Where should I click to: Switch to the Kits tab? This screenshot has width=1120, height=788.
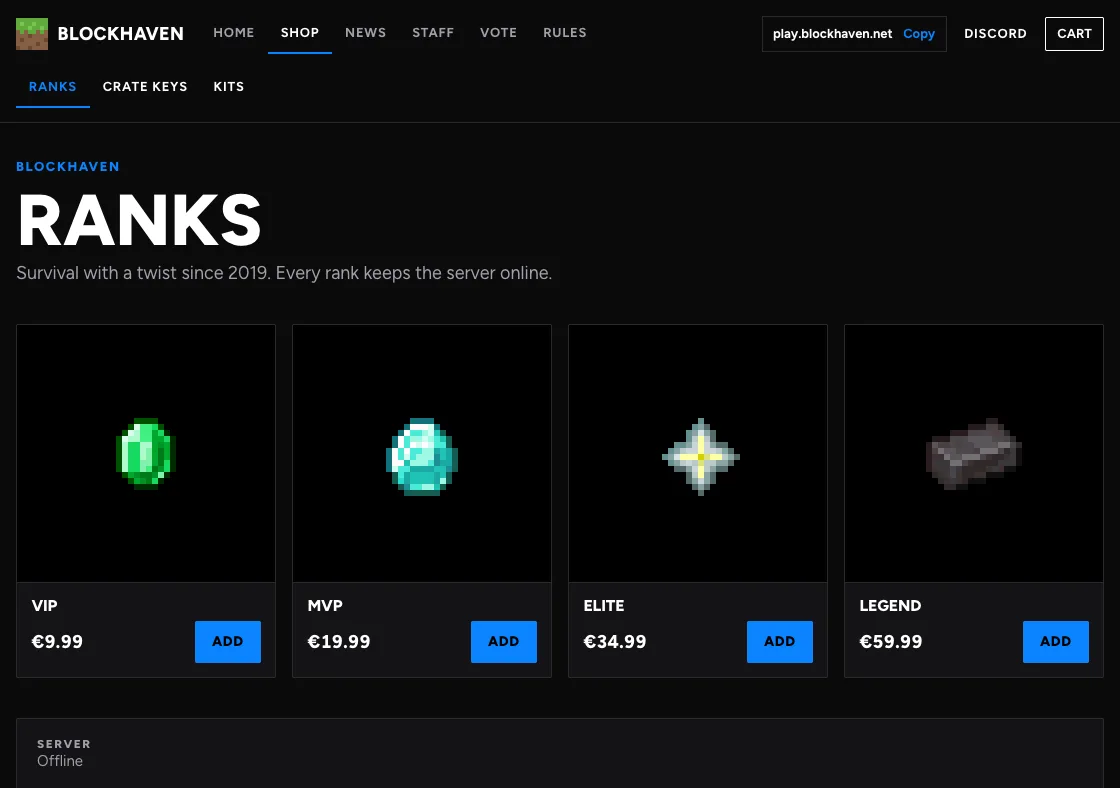point(229,86)
